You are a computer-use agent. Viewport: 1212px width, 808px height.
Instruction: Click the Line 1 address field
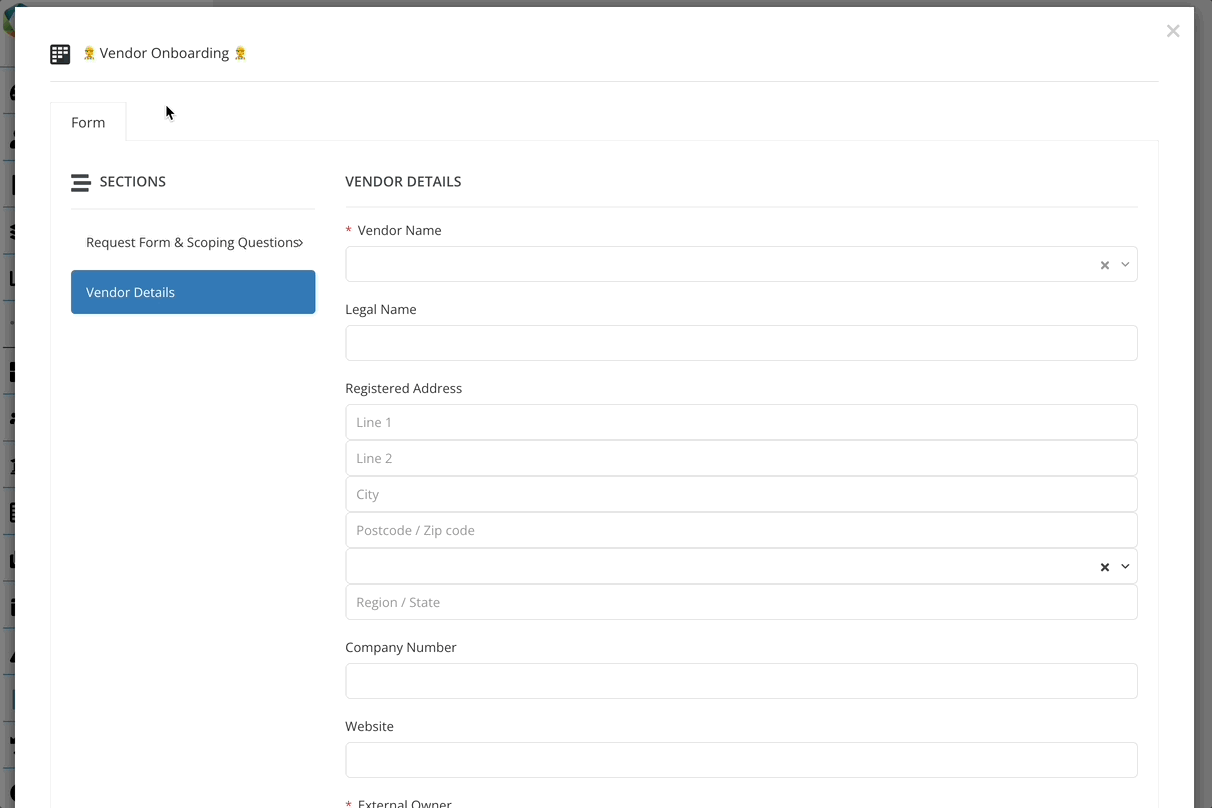741,421
